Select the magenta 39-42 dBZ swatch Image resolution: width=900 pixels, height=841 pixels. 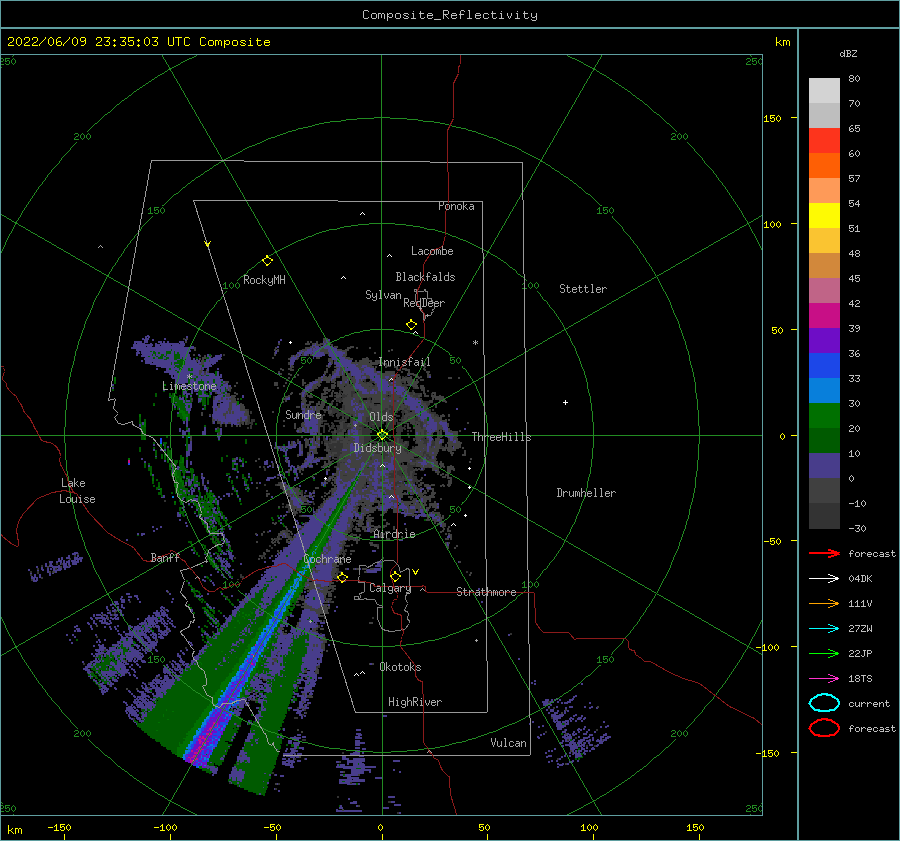[824, 315]
